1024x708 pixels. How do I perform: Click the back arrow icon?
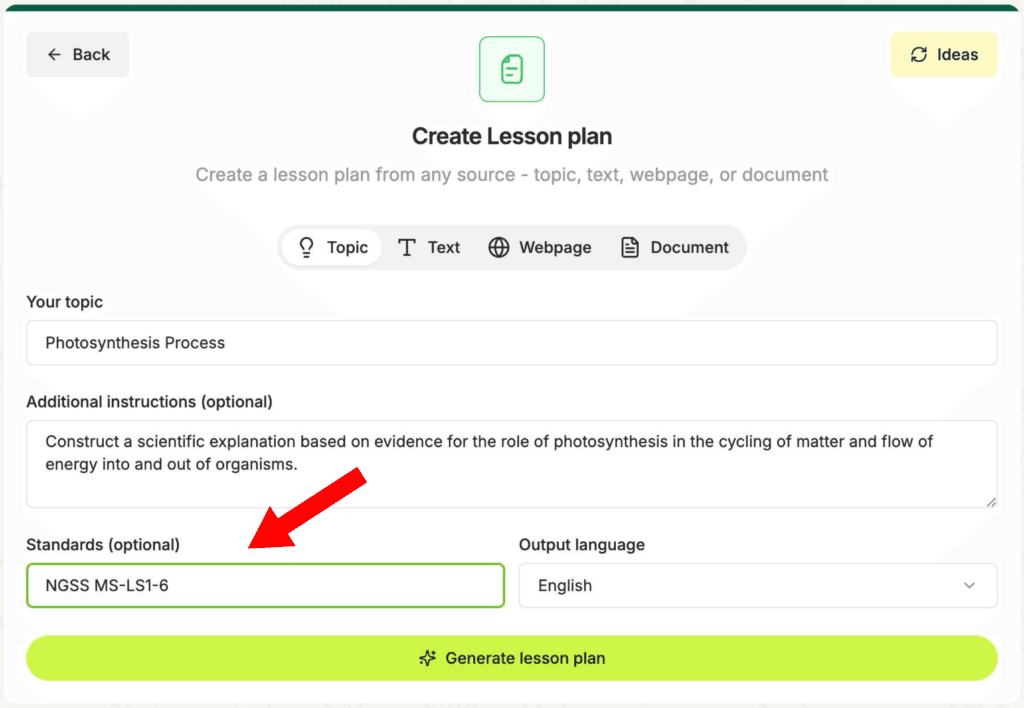[x=54, y=55]
